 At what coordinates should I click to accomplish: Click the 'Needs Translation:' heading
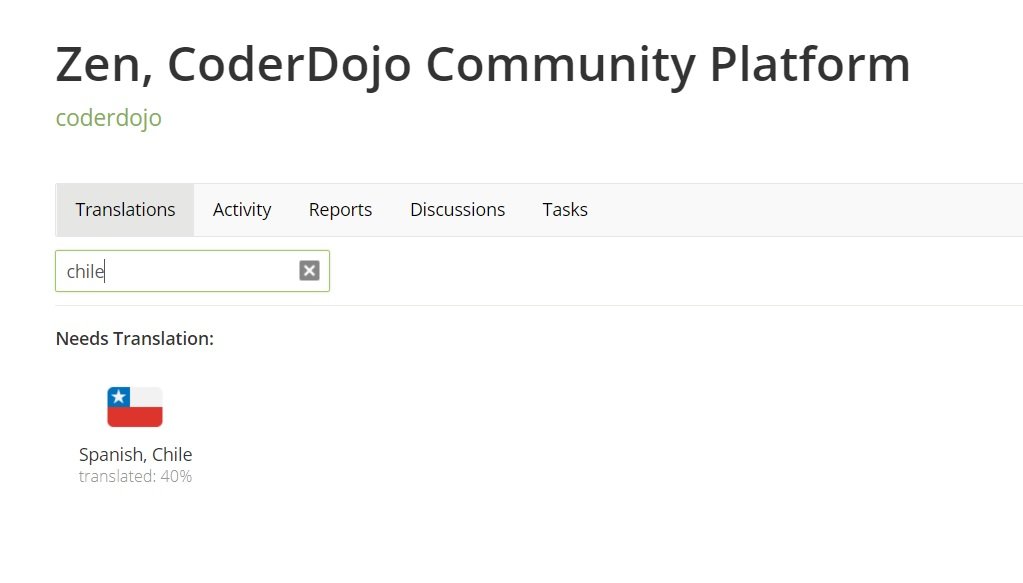(x=135, y=338)
